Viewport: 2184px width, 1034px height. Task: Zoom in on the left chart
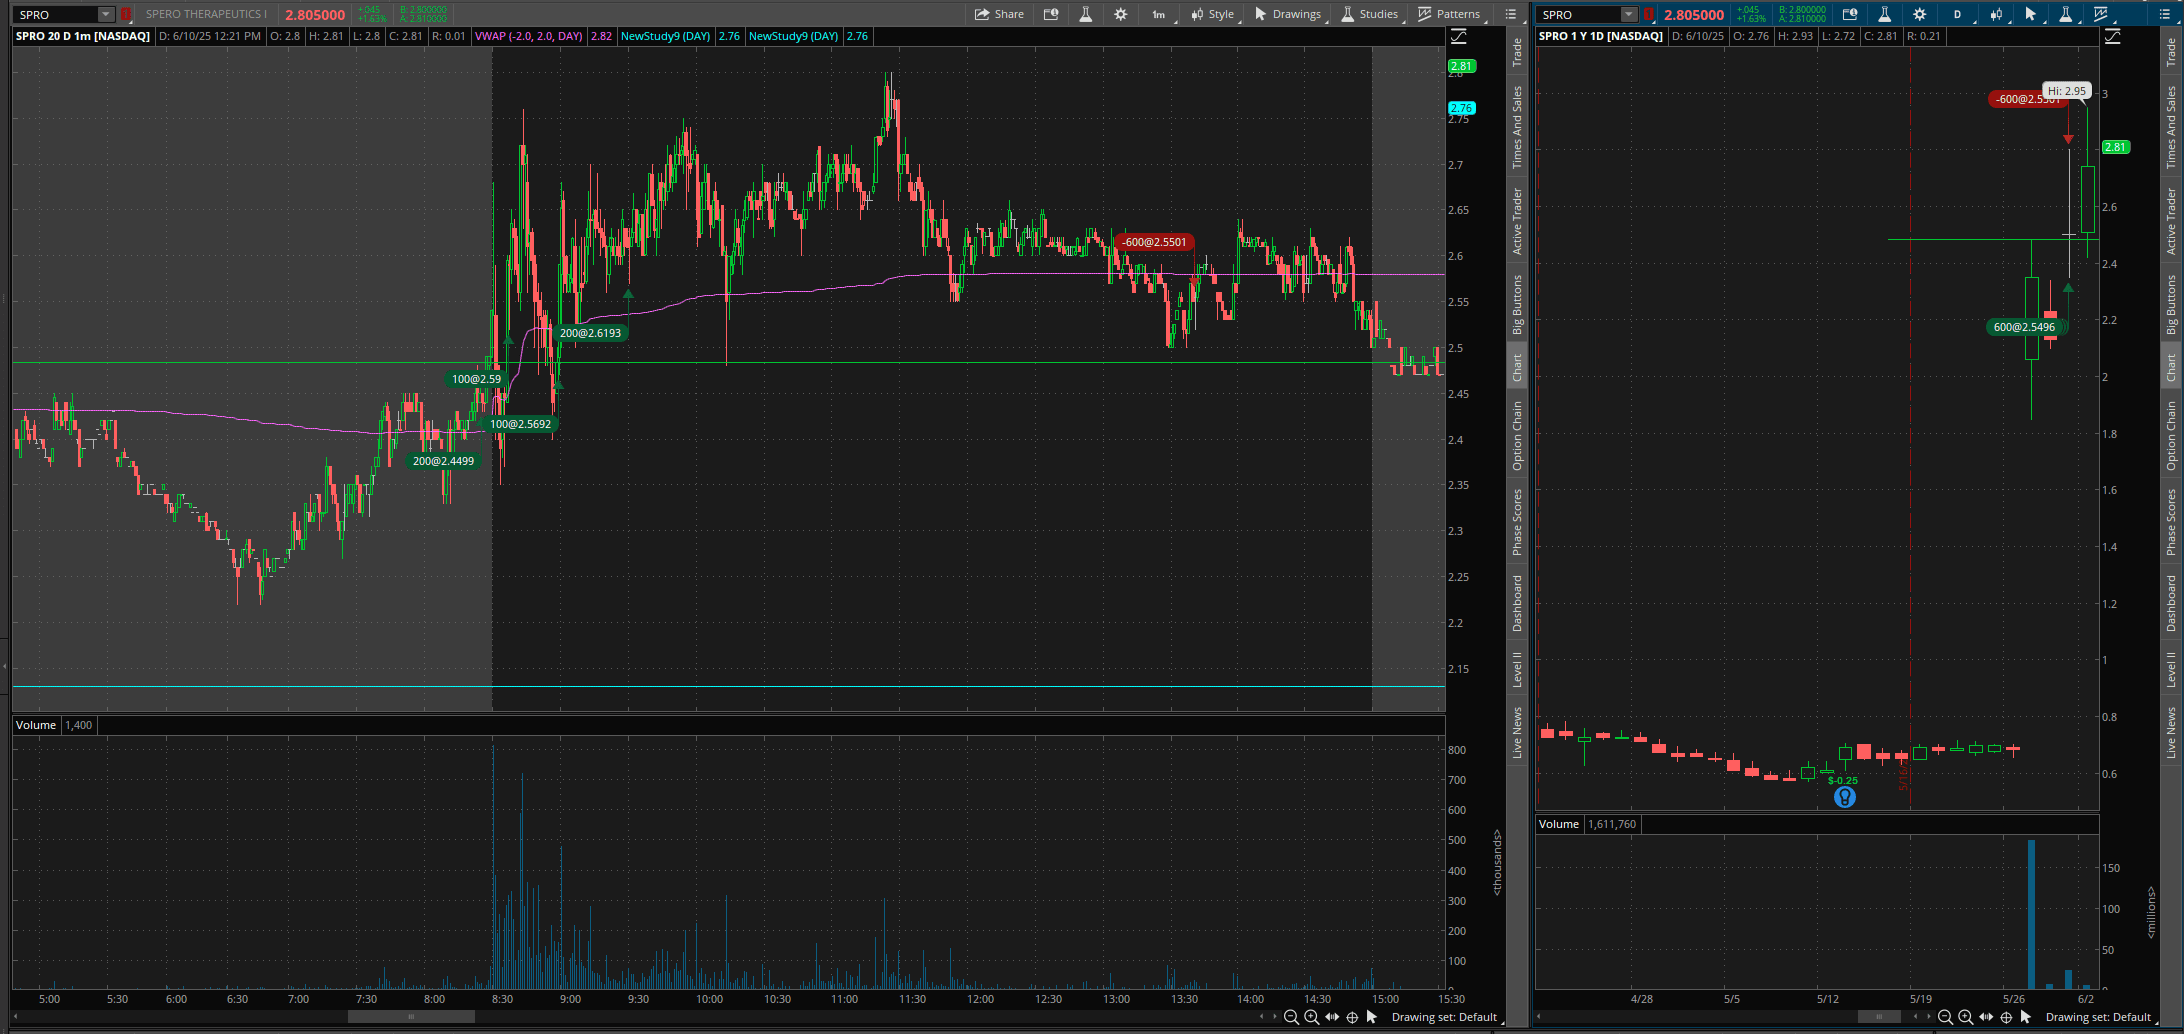pos(1311,1017)
